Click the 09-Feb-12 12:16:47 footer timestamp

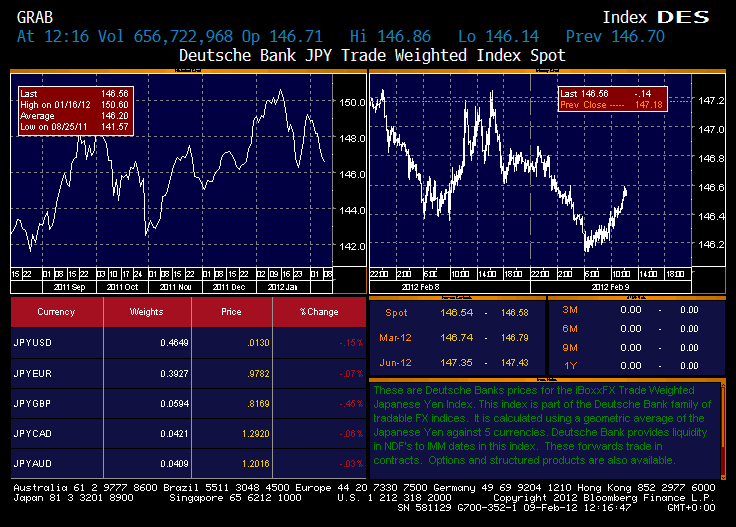pos(577,508)
